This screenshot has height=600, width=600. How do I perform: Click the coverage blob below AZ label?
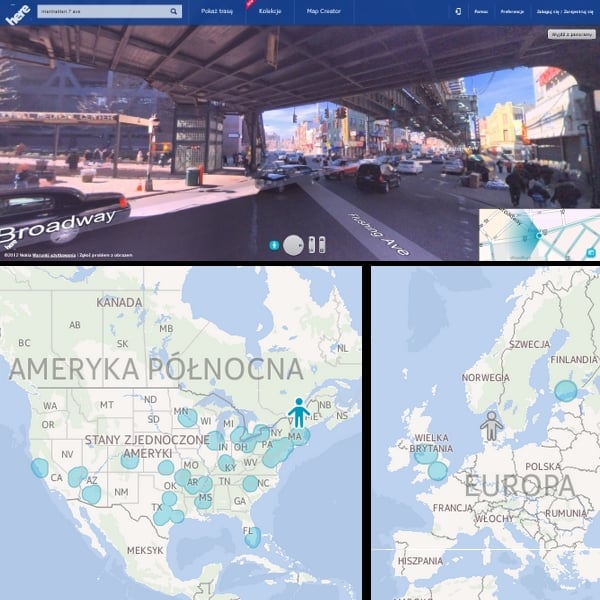tap(91, 494)
